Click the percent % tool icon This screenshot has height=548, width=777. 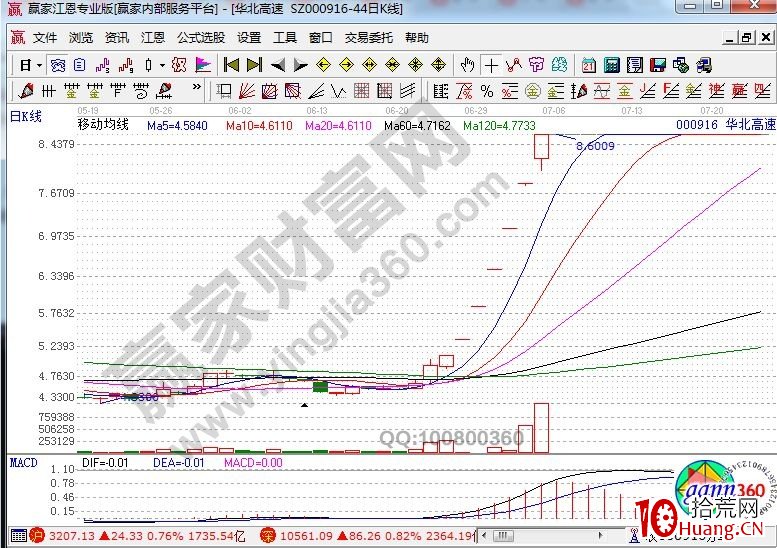click(x=487, y=91)
